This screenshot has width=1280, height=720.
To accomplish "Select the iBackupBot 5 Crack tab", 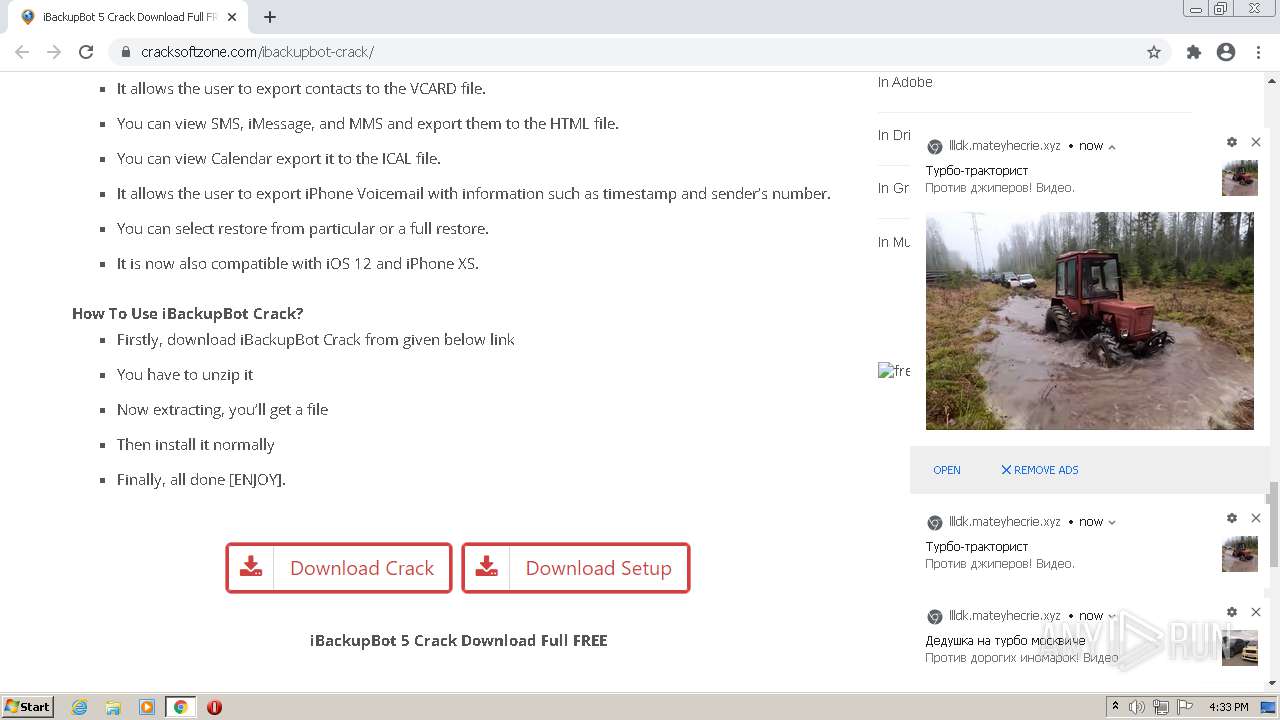I will pos(130,17).
